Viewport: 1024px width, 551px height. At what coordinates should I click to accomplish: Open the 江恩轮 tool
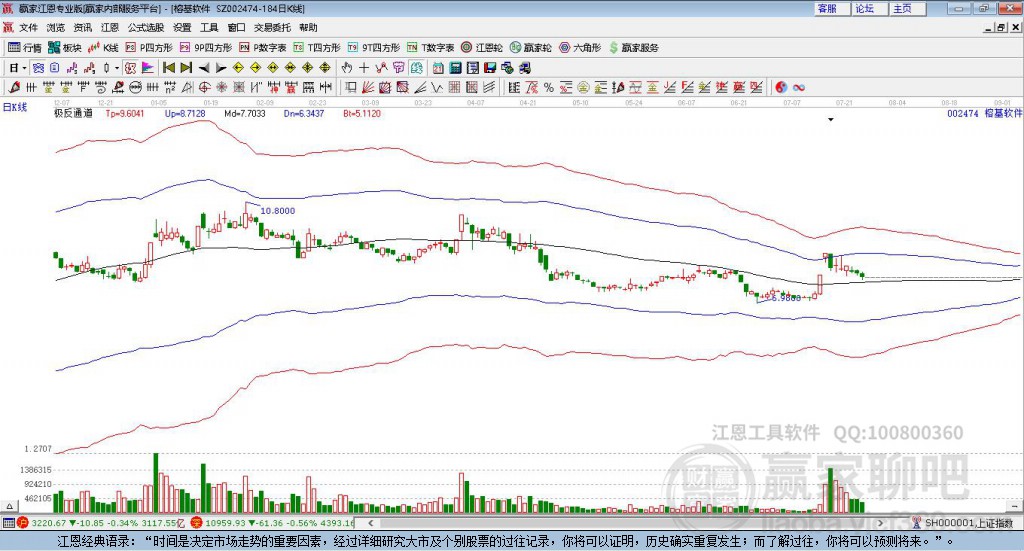click(482, 48)
